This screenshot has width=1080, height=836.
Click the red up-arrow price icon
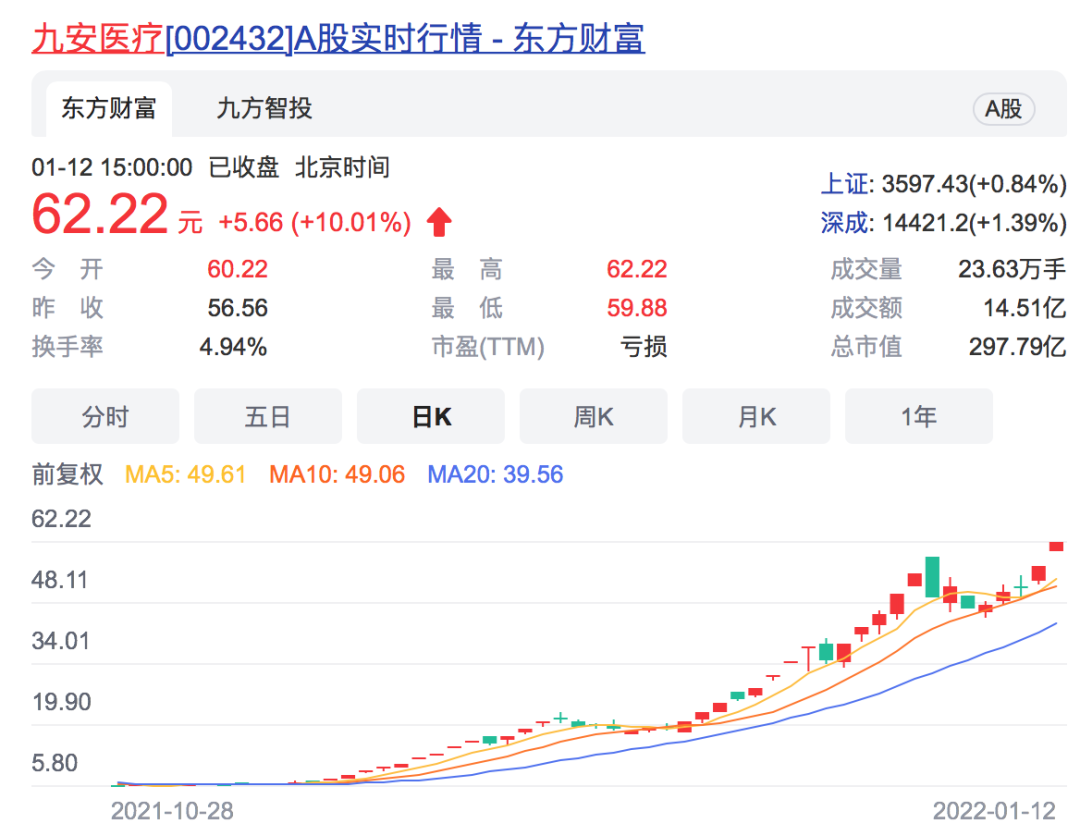coord(439,222)
